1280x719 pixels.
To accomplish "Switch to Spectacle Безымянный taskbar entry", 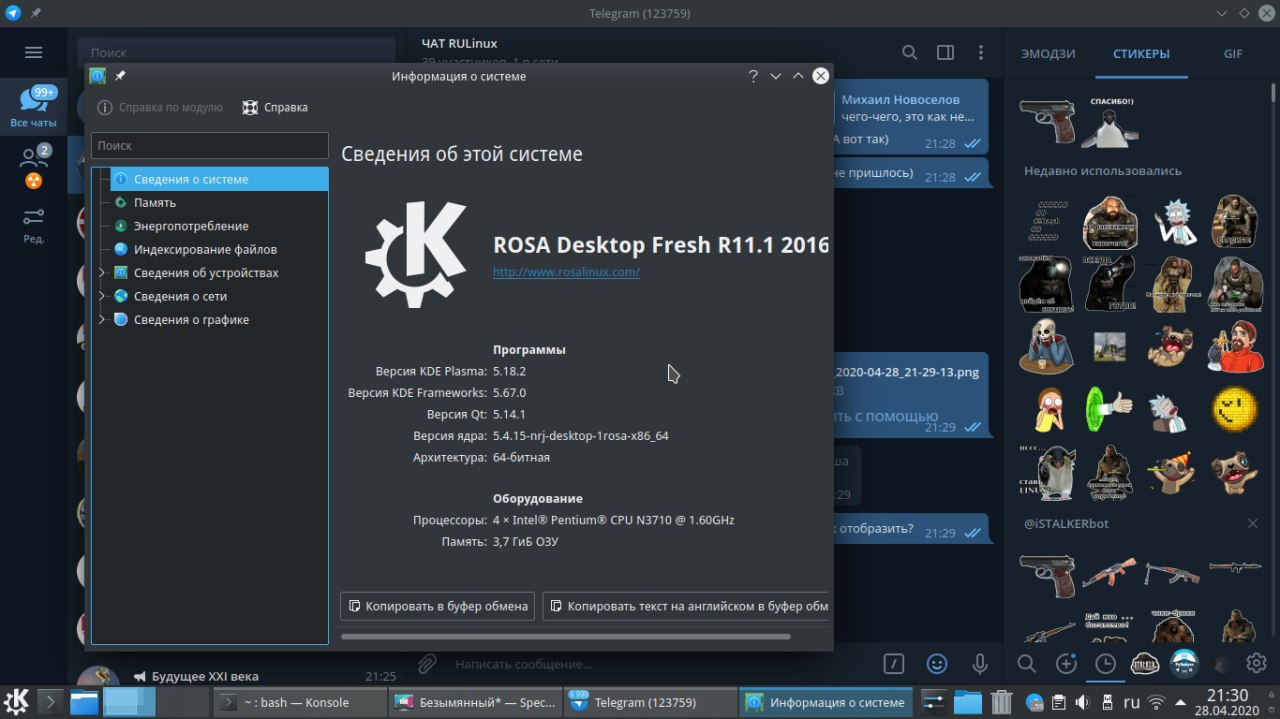I will [475, 702].
